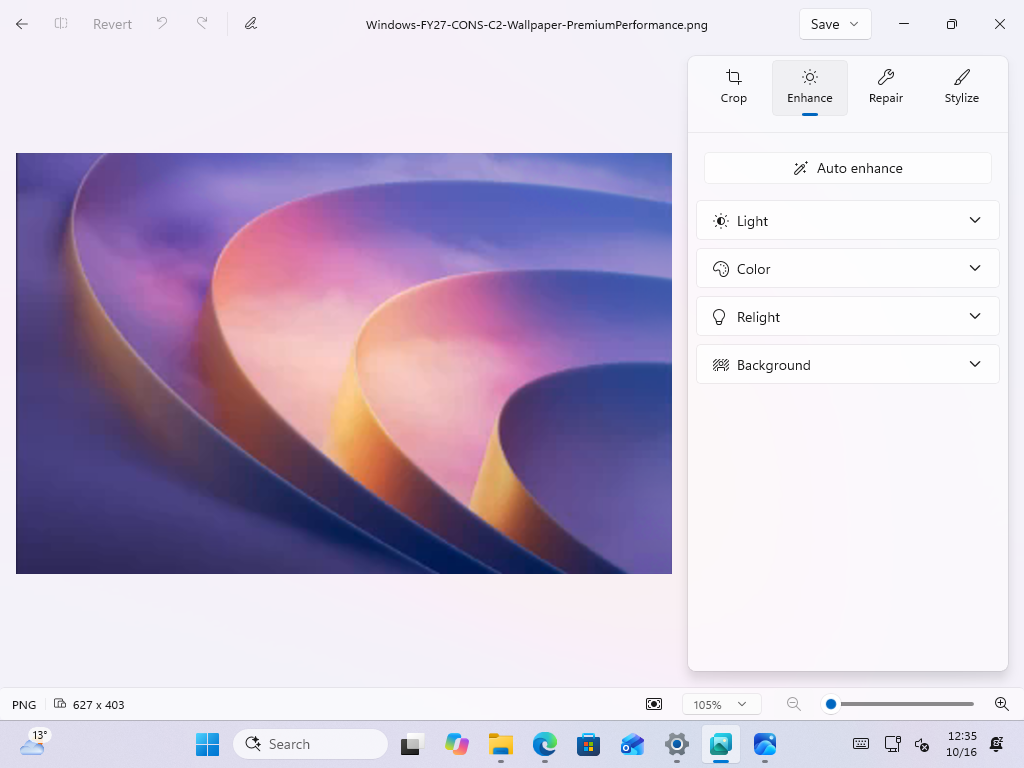Viewport: 1024px width, 768px height.
Task: Click the taskbar Search box
Action: tap(310, 744)
